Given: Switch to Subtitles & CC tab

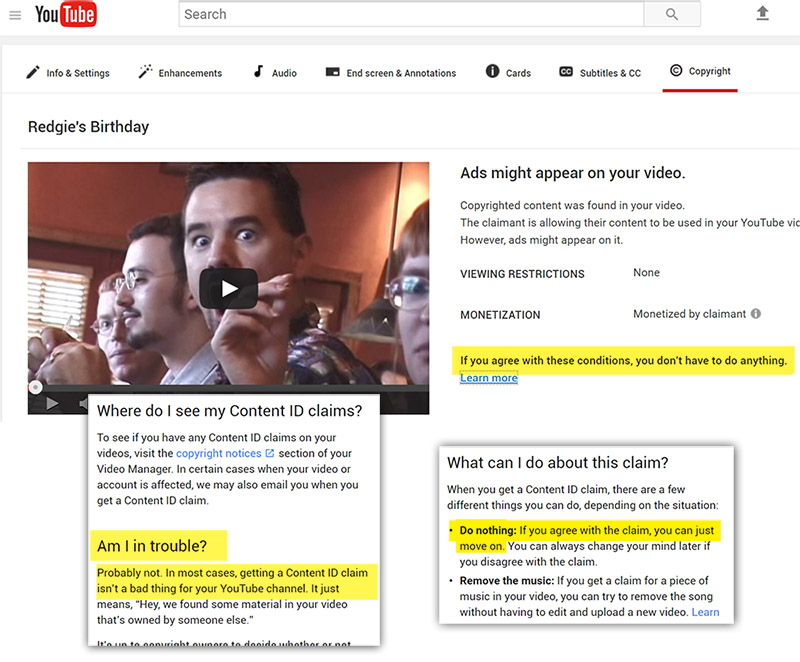Looking at the screenshot, I should [x=600, y=73].
